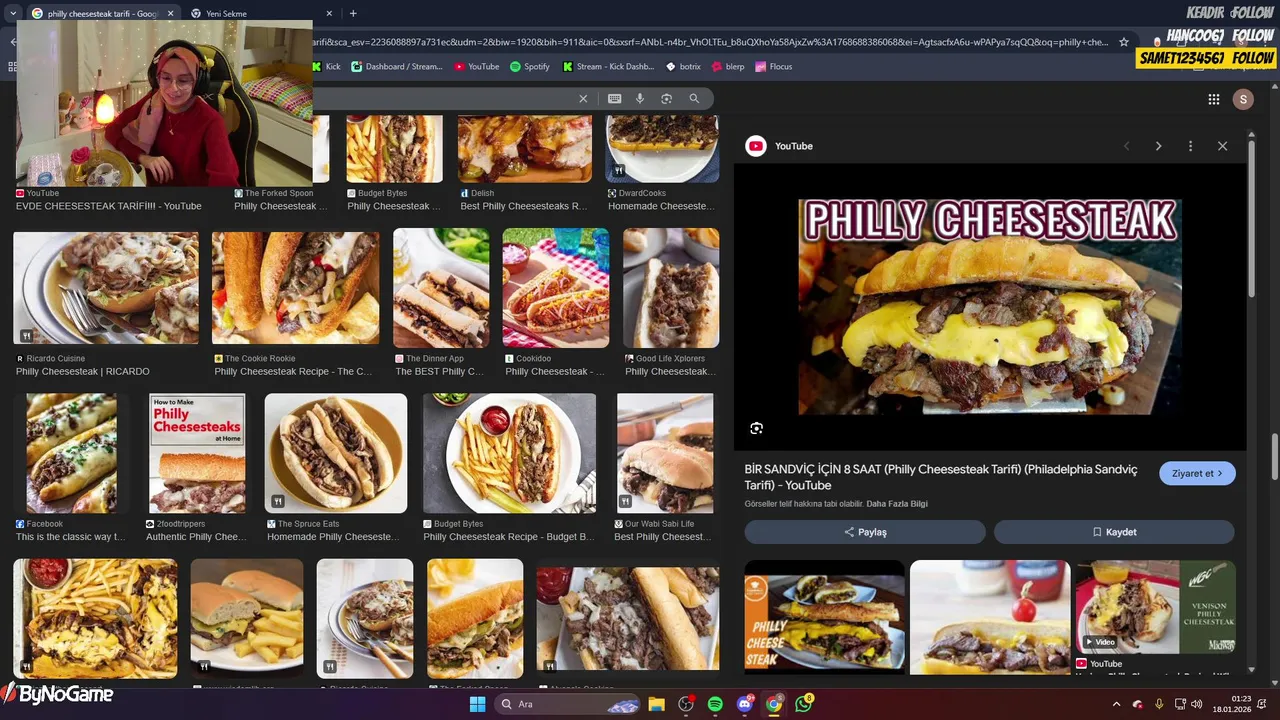Viewport: 1280px width, 720px height.
Task: Open related Philly Cheese Steak orange thumbnail
Action: coord(825,615)
